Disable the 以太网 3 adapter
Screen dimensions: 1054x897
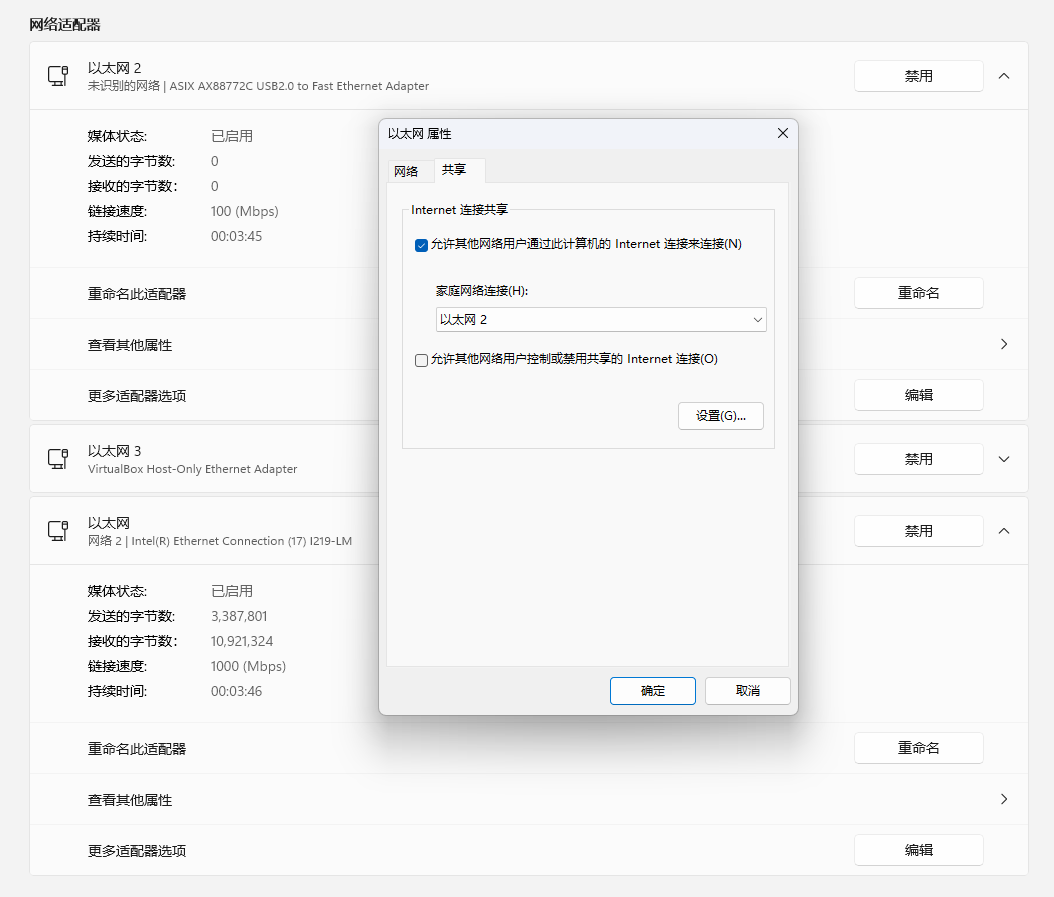click(x=918, y=458)
